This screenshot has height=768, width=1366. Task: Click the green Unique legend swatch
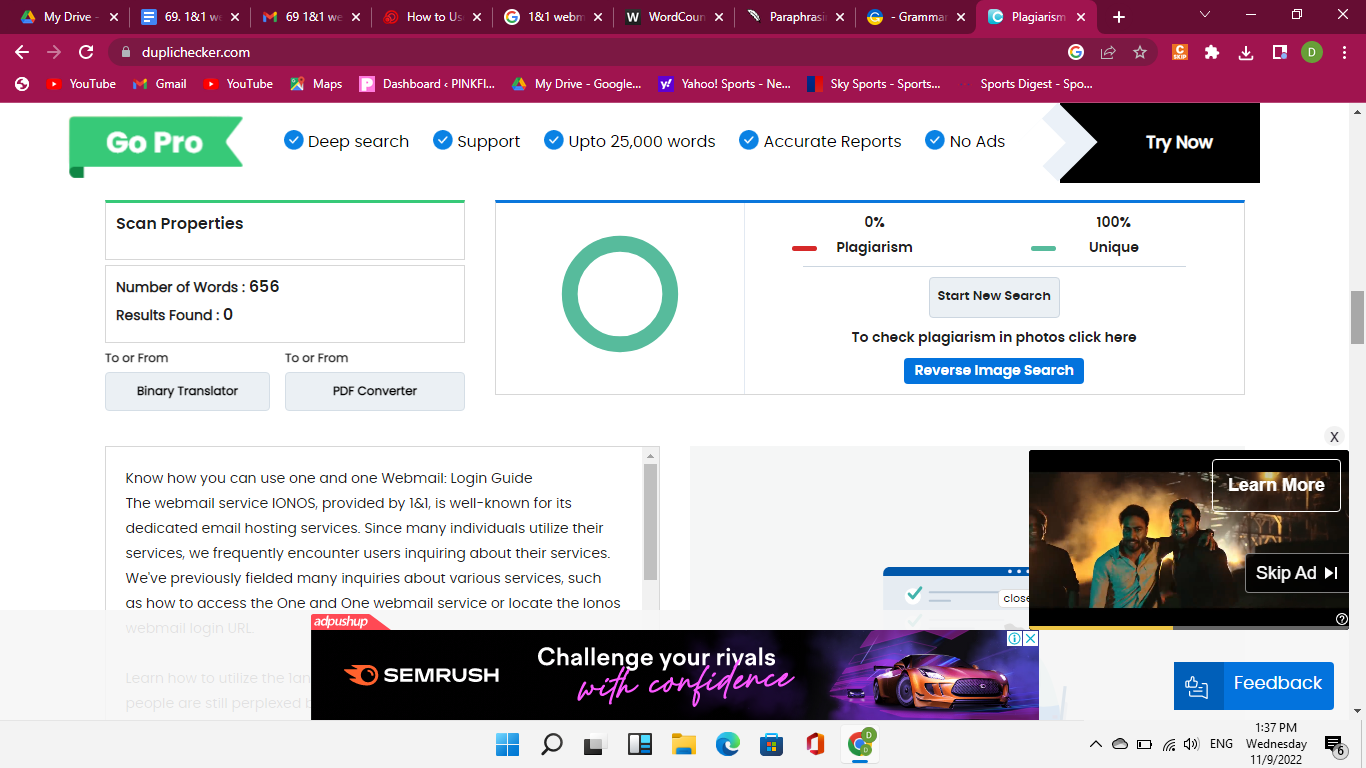click(x=1043, y=248)
